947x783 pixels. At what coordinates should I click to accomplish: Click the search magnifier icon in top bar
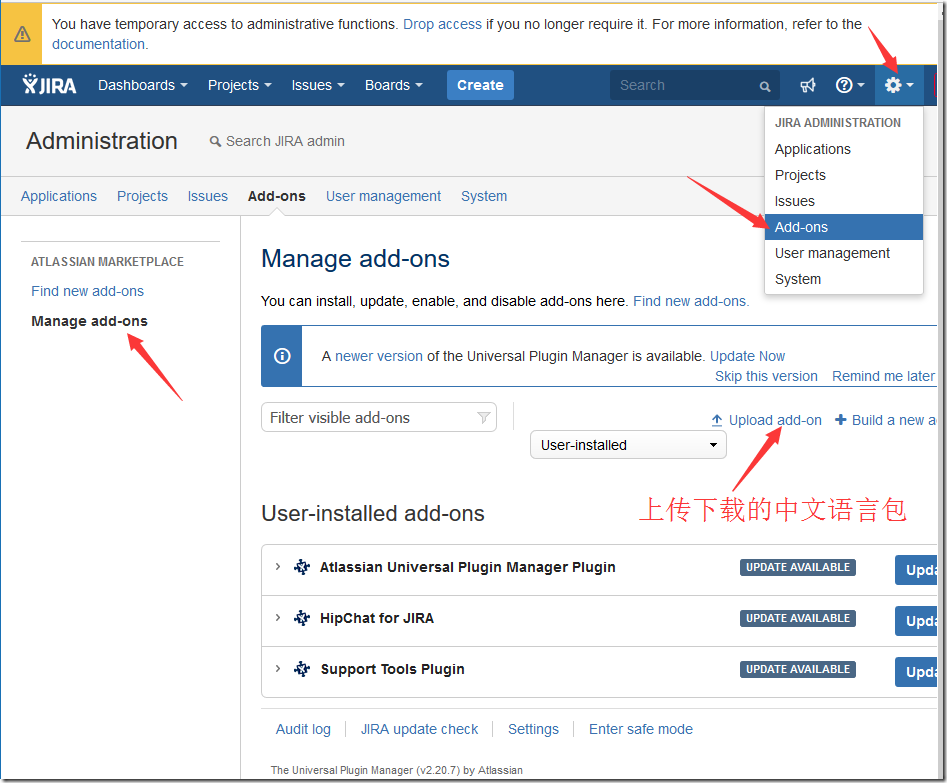765,86
